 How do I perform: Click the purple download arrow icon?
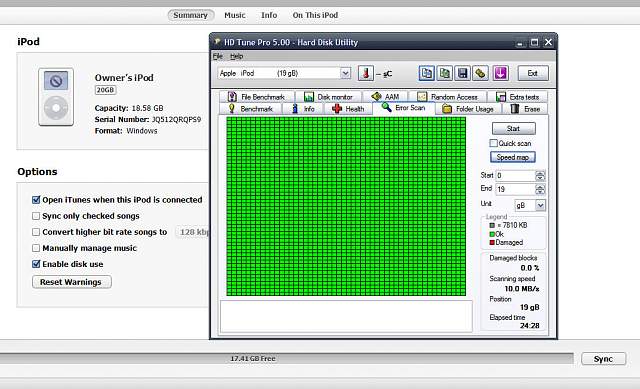500,73
